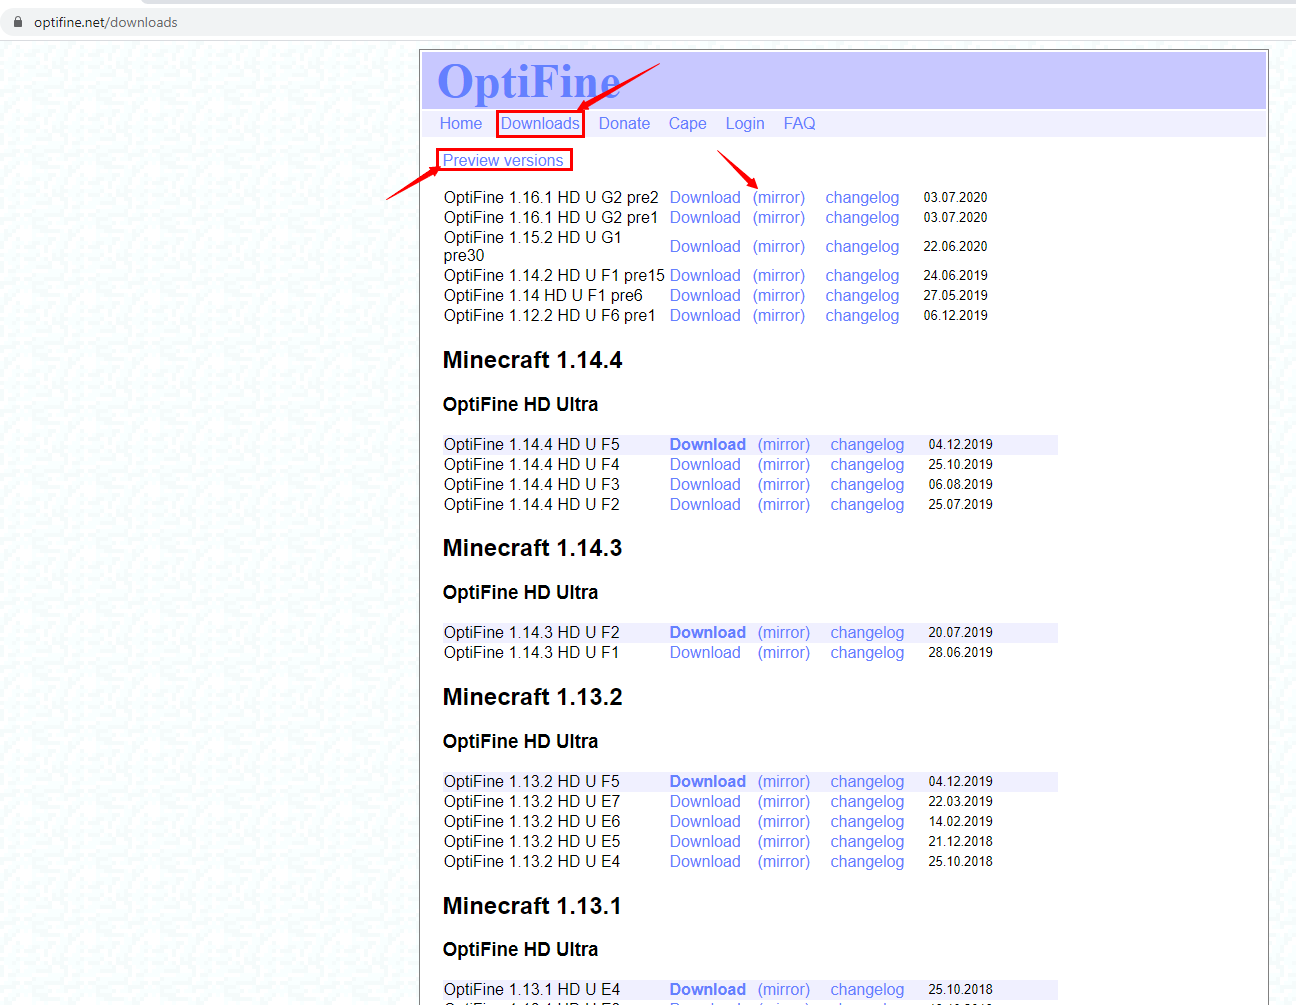
Task: Click the Preview versions link
Action: 503,160
